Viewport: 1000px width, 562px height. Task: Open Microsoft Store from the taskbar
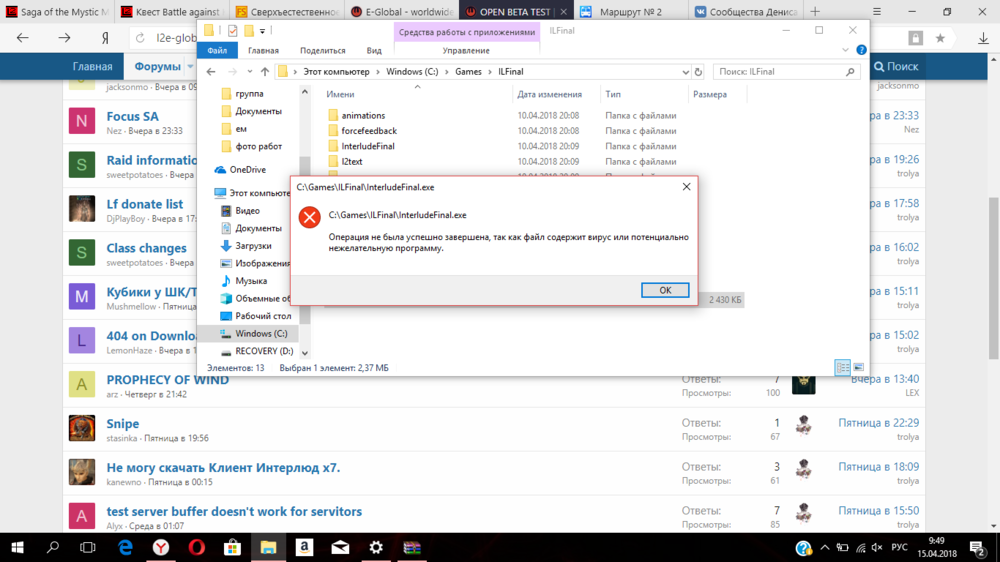[x=232, y=547]
